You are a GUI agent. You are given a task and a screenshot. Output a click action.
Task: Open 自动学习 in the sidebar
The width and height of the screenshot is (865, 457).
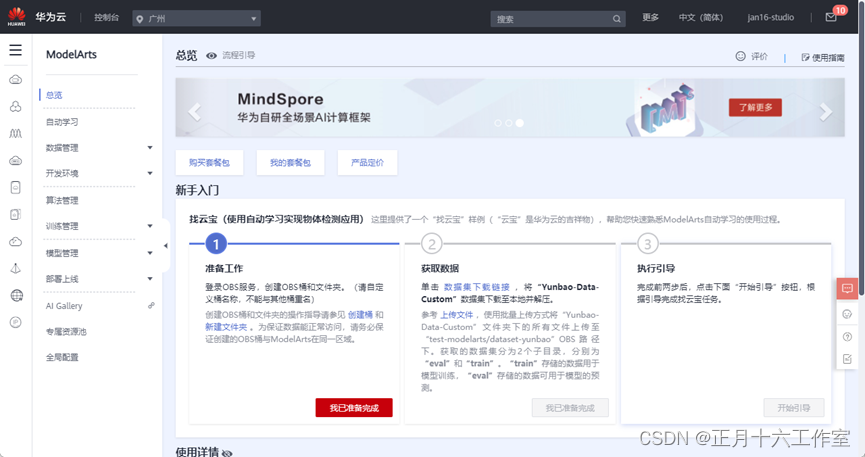tap(62, 122)
